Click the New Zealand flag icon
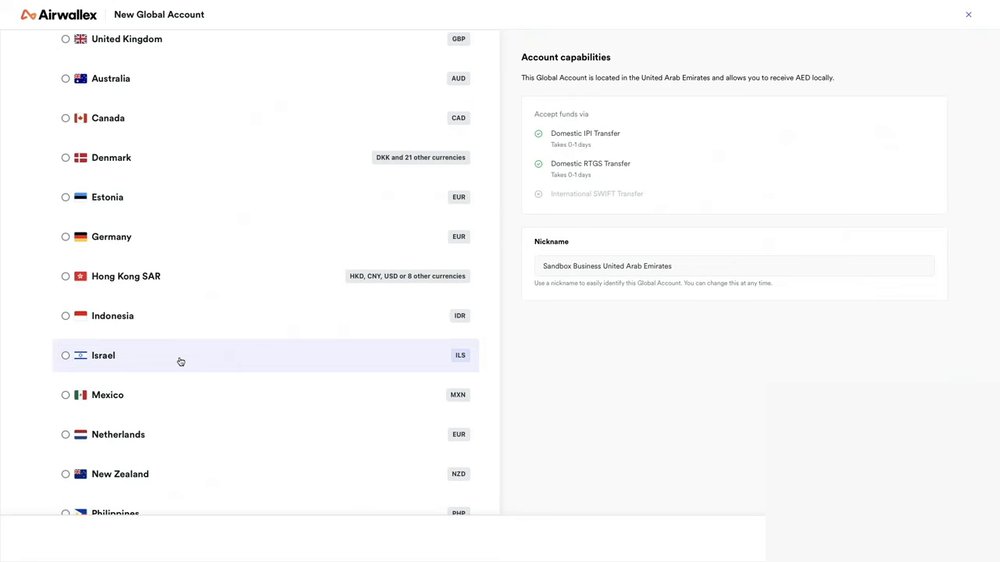This screenshot has width=1000, height=562. coord(80,474)
